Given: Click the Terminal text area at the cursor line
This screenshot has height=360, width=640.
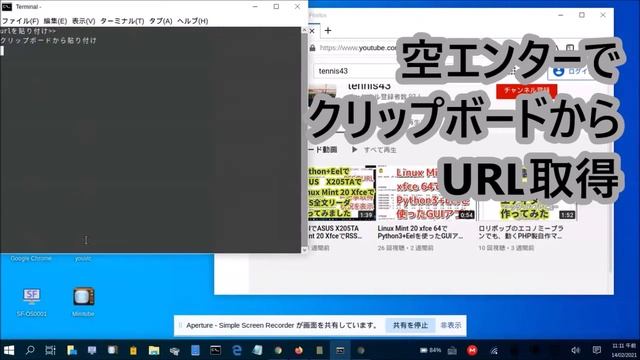Looking at the screenshot, I should (x=150, y=51).
